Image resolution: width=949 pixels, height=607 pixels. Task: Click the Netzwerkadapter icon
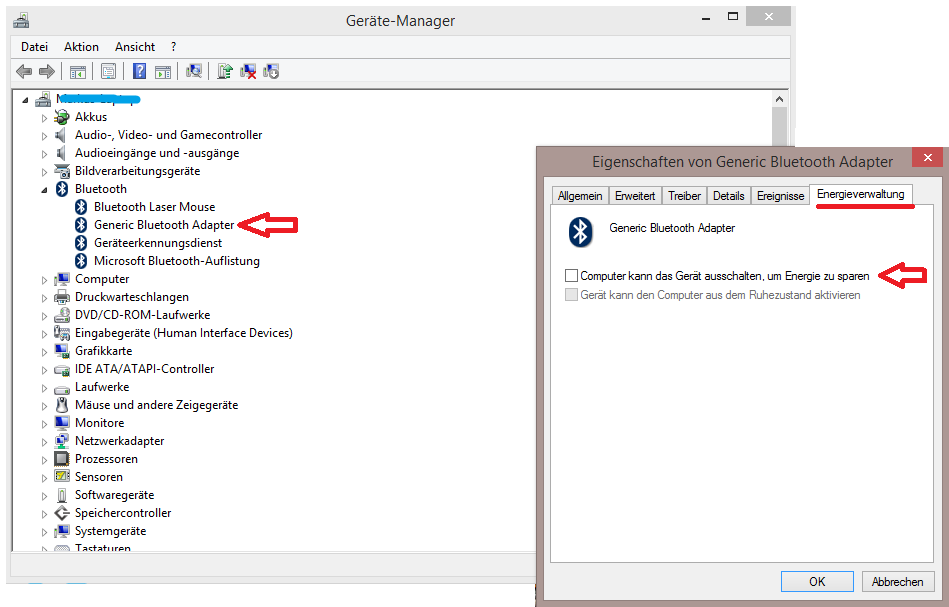tap(62, 441)
